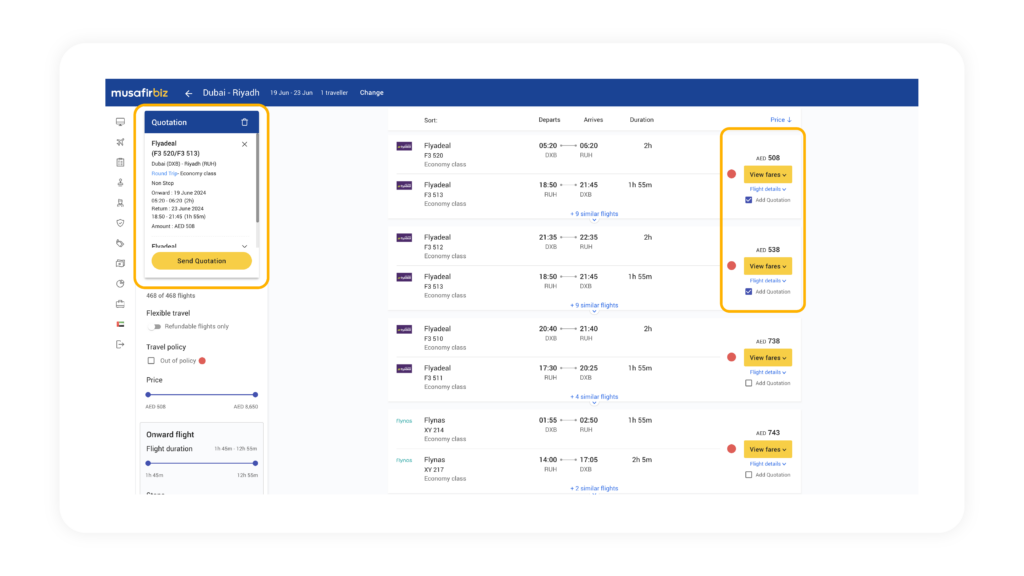
Task: Sort results by Price
Action: 780,120
